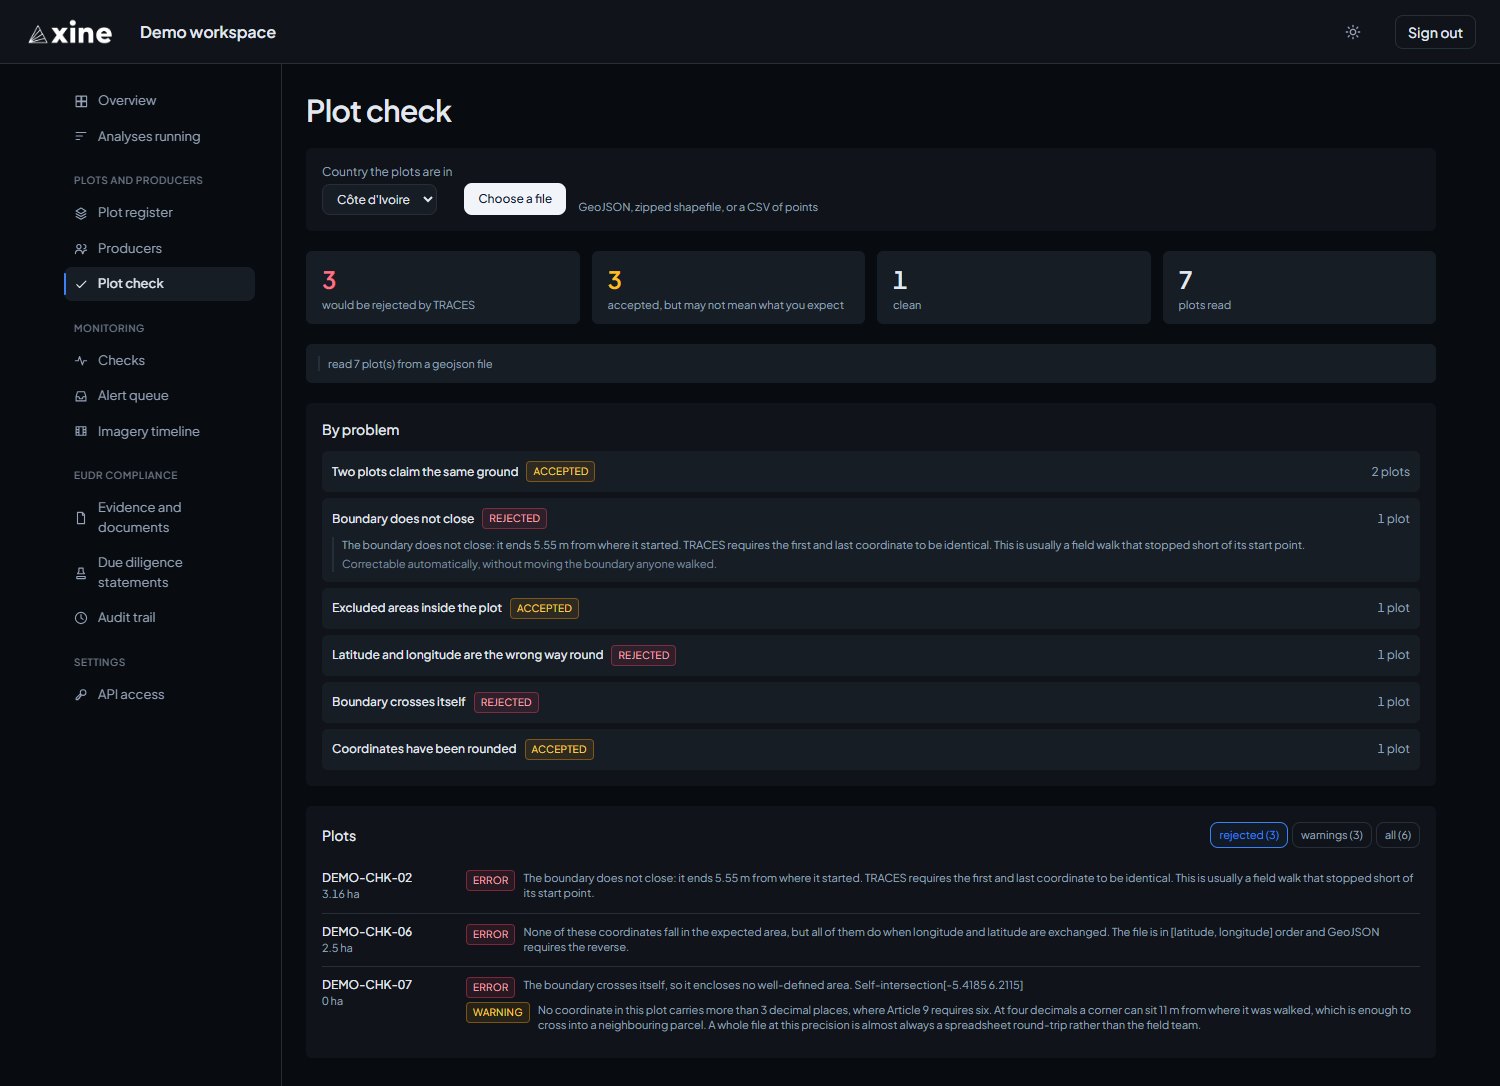The image size is (1500, 1086).
Task: Go to the Alert queue page
Action: pyautogui.click(x=159, y=396)
